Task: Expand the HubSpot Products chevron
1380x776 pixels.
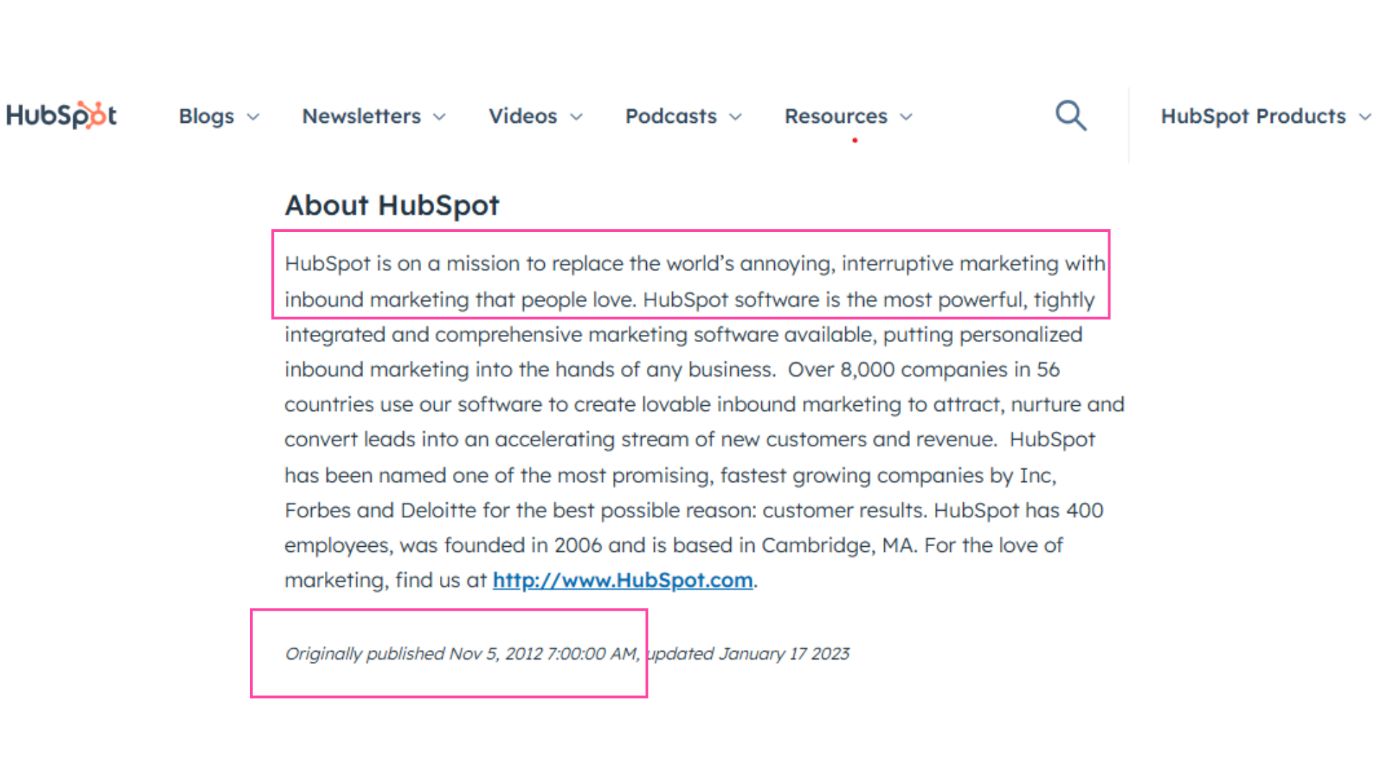Action: coord(1365,117)
